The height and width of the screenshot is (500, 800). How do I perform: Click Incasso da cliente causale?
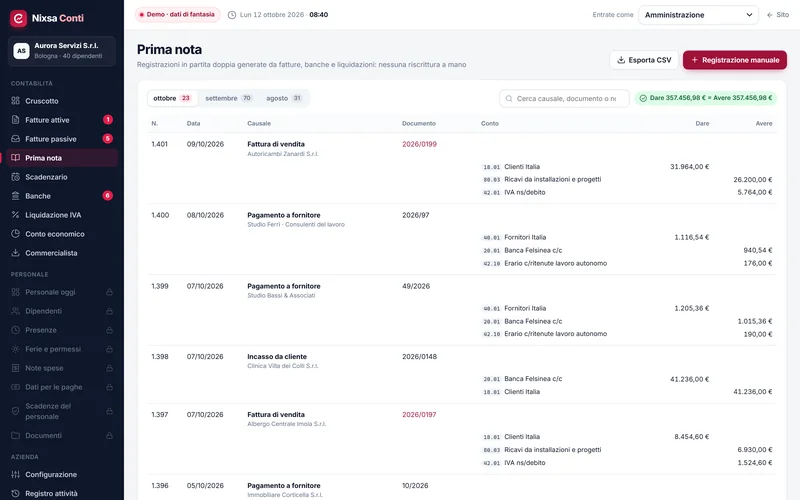tap(277, 357)
